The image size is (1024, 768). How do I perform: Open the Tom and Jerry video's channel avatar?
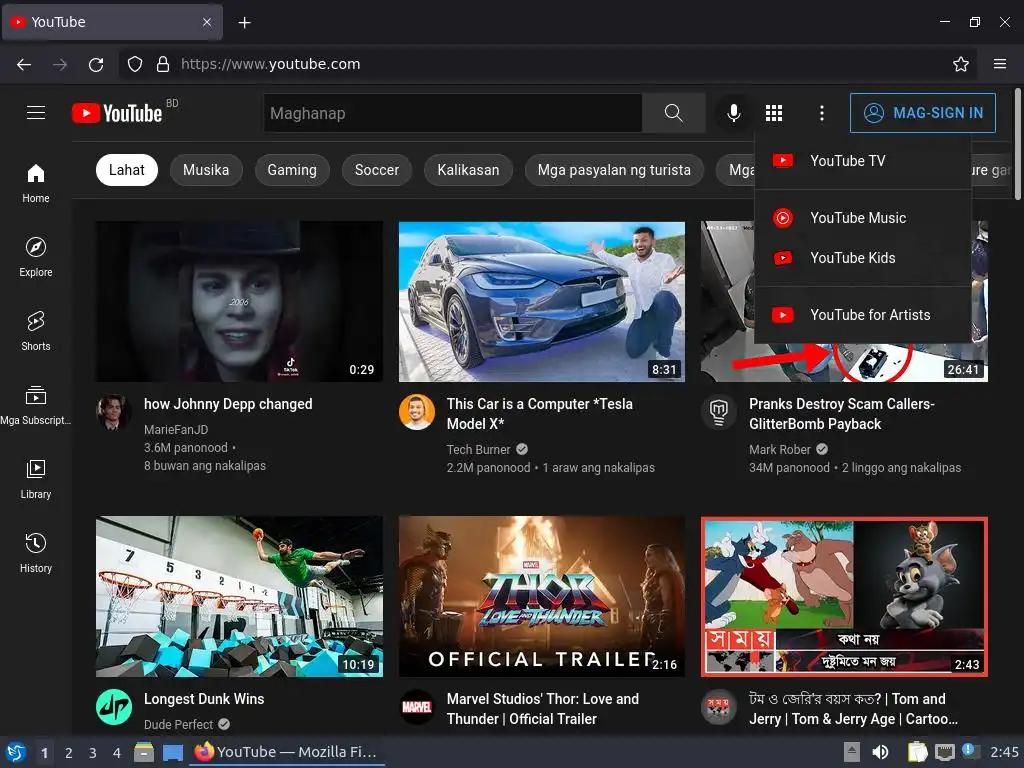point(719,707)
